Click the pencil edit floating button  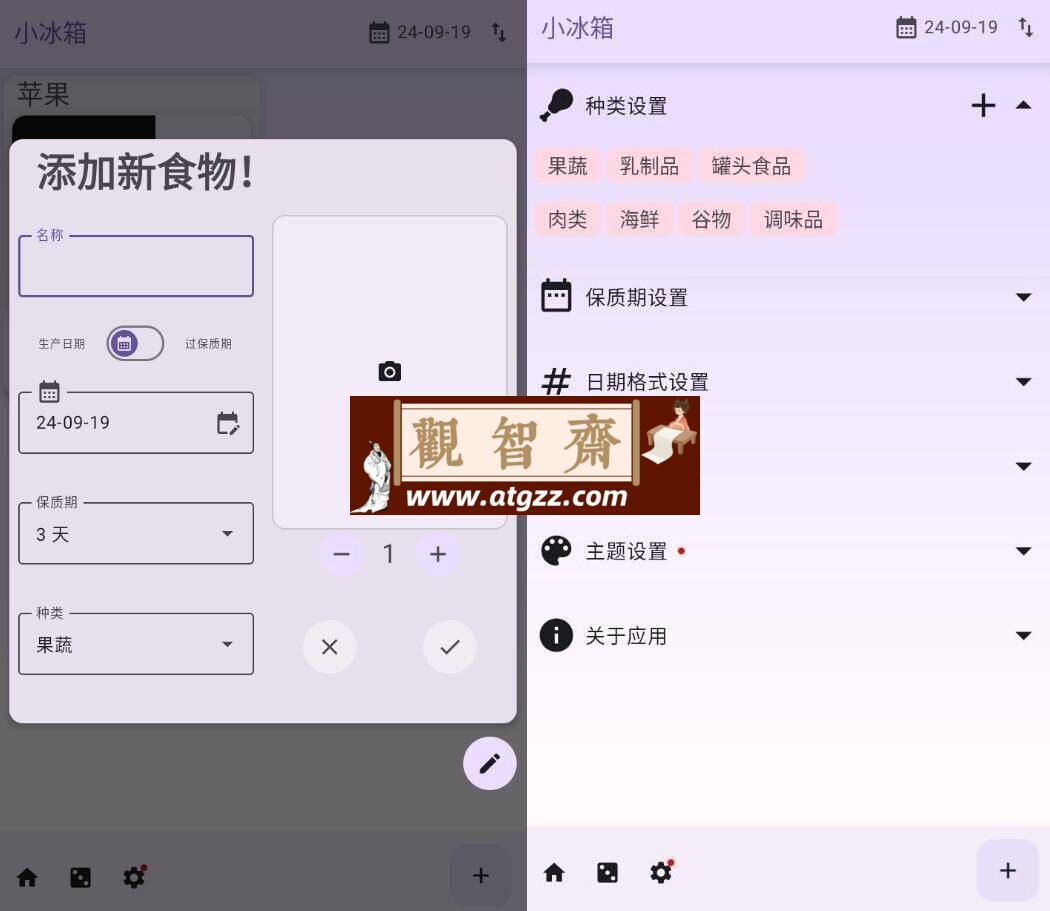tap(490, 764)
